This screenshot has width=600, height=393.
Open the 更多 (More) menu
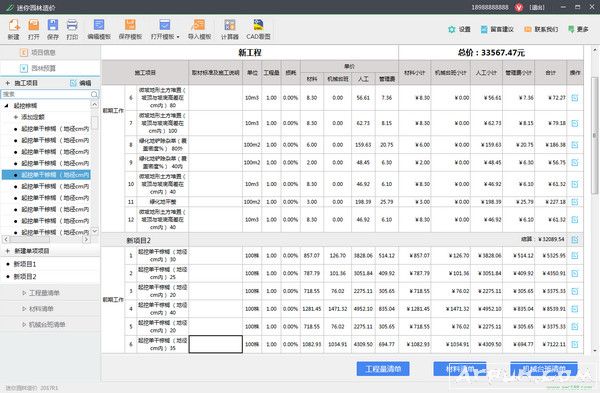click(x=578, y=29)
